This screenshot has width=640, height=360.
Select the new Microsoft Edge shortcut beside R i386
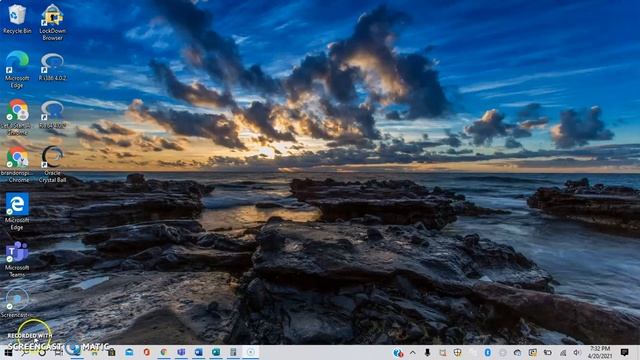17,69
